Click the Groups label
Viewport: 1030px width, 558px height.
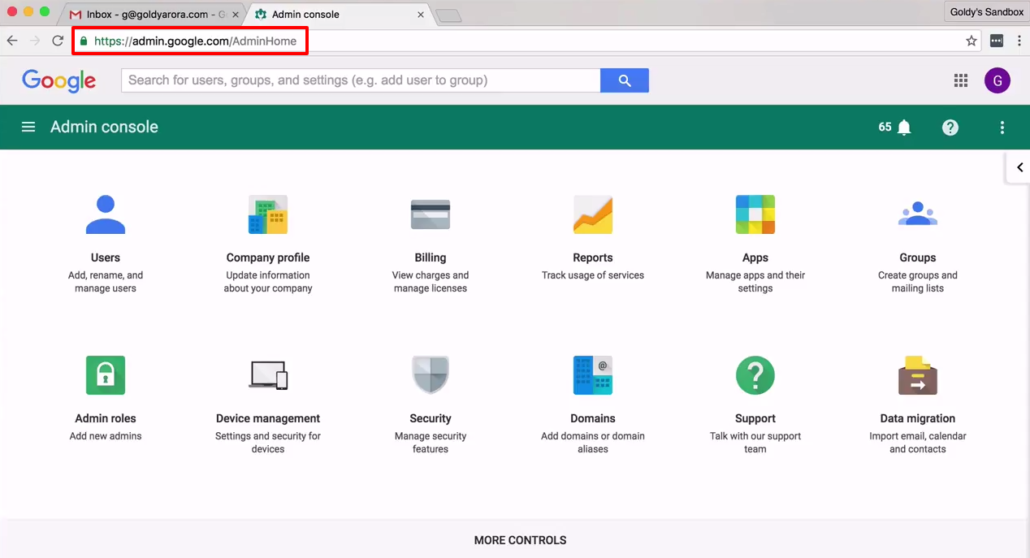918,258
